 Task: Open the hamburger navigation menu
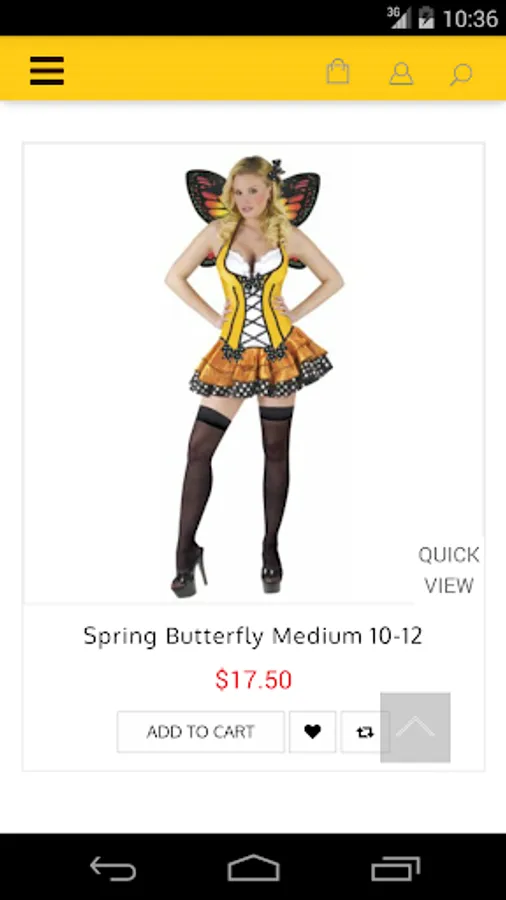(x=47, y=71)
